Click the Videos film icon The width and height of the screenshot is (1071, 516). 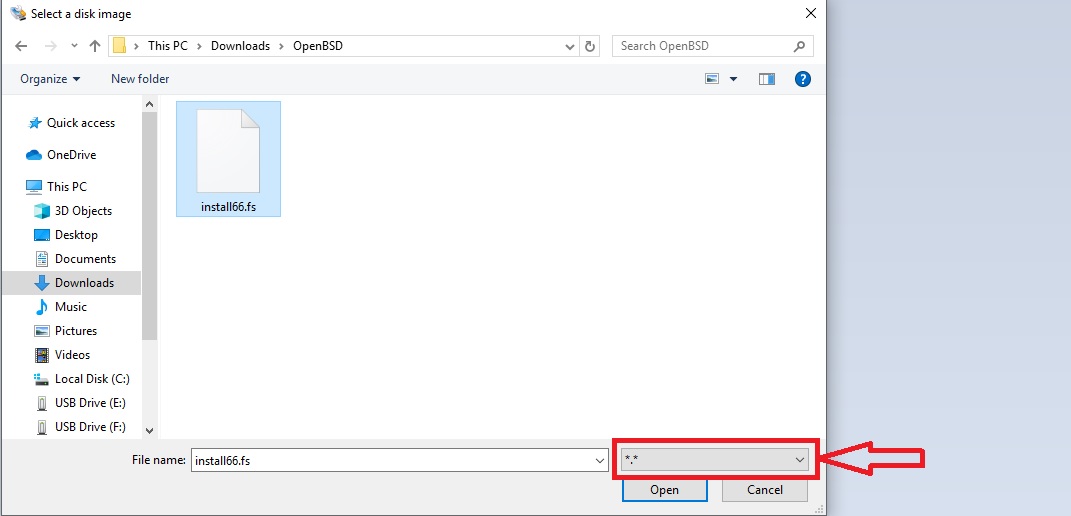click(42, 355)
